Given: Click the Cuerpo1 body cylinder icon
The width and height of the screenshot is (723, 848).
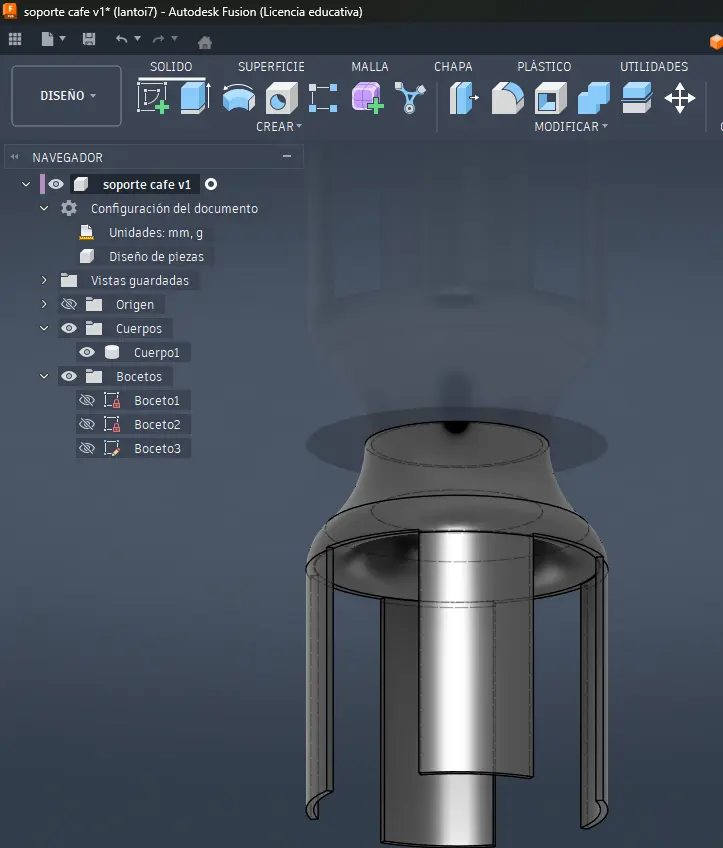Looking at the screenshot, I should pyautogui.click(x=112, y=352).
